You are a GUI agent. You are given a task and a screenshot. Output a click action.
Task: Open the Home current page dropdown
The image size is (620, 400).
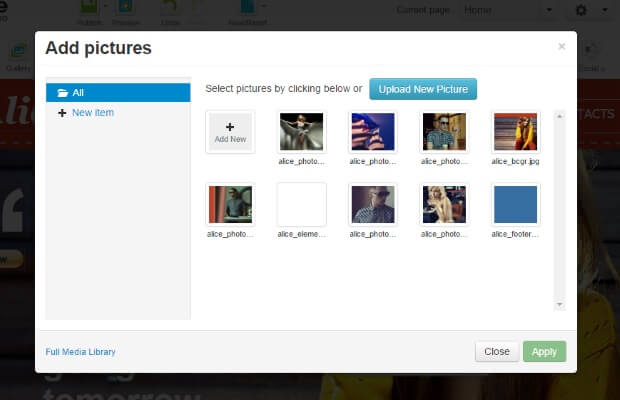pyautogui.click(x=508, y=10)
